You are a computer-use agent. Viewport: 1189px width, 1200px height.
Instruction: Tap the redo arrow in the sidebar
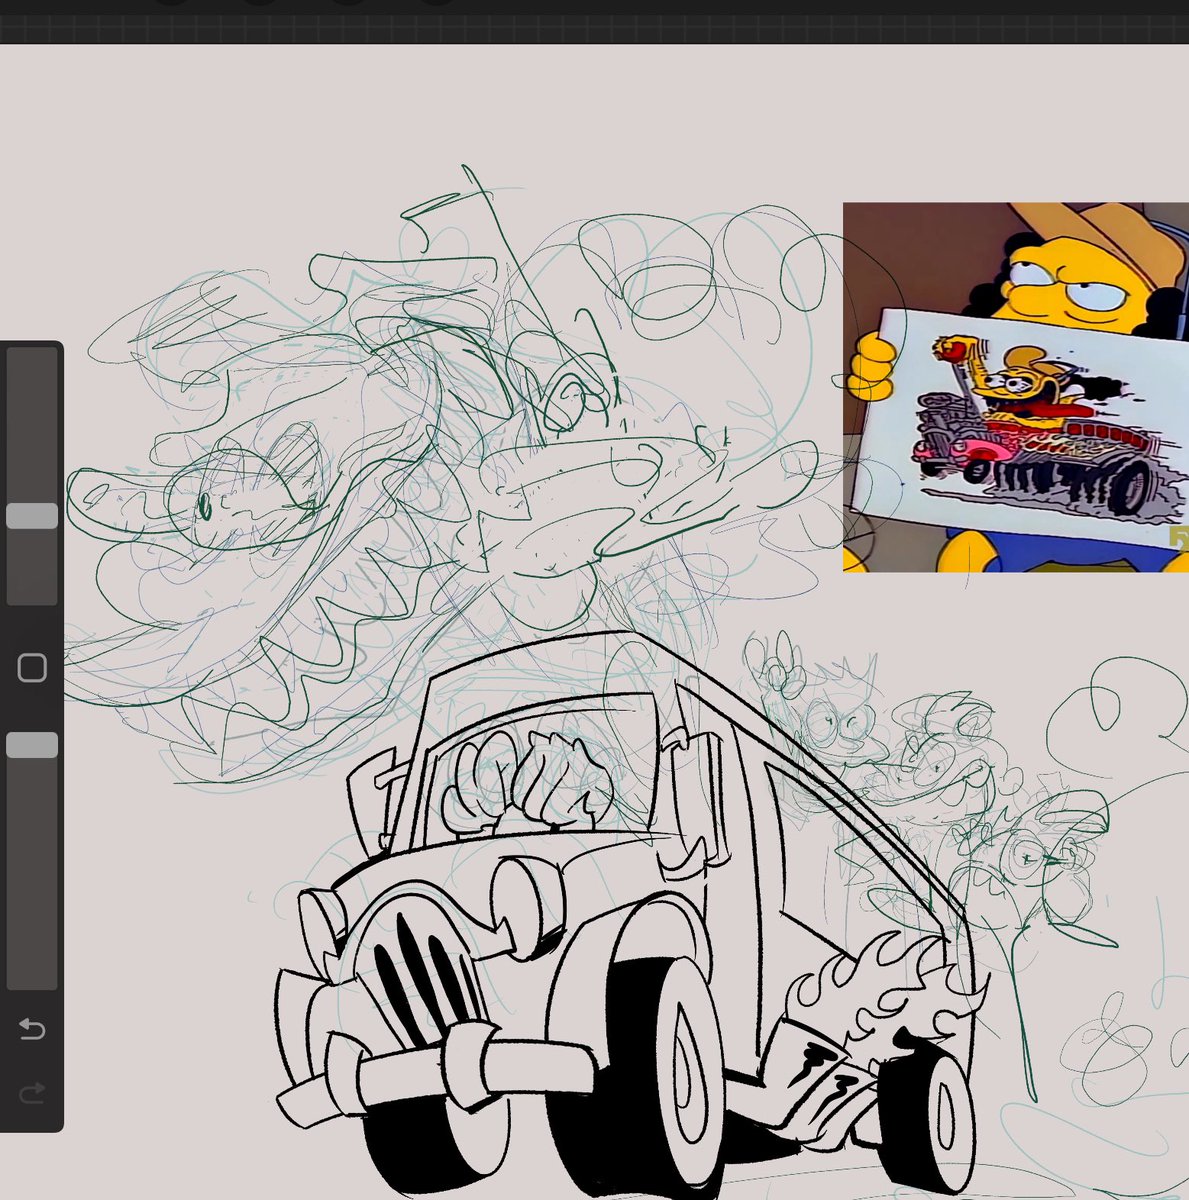[x=32, y=1092]
